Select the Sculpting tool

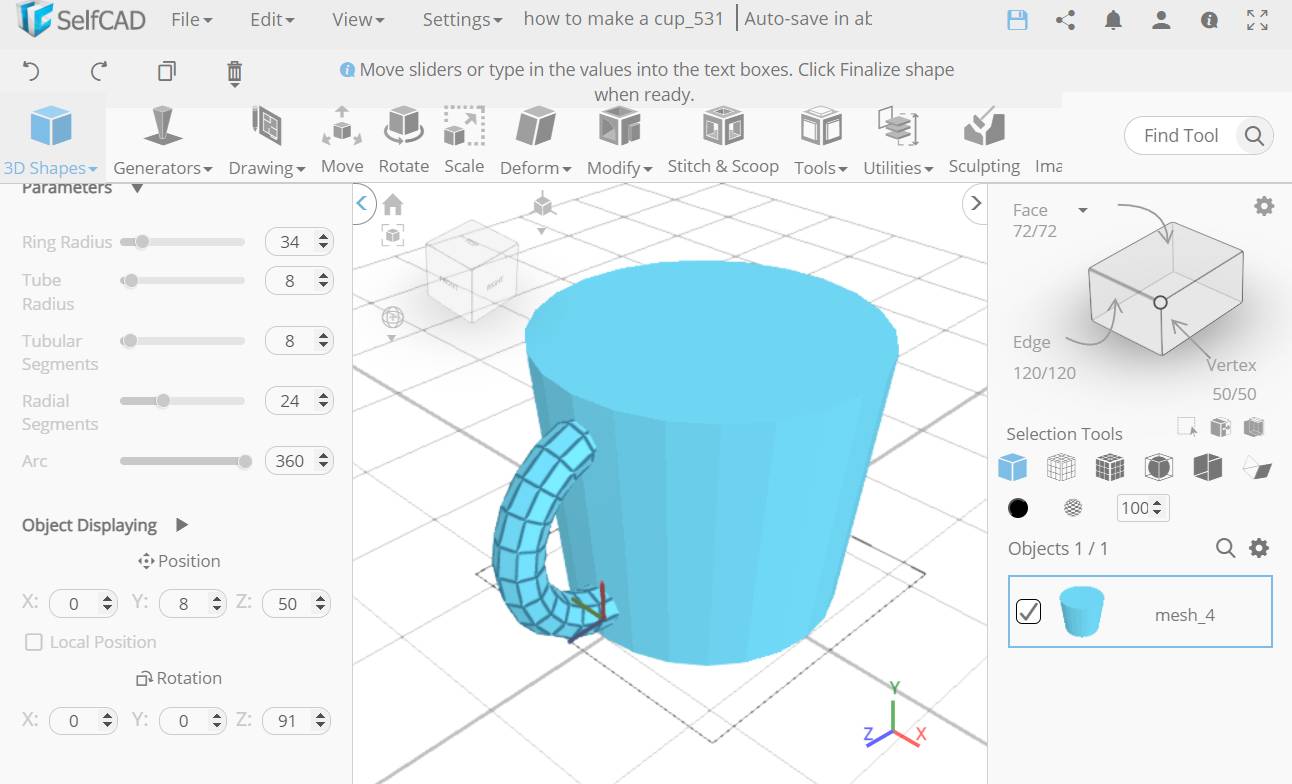click(983, 140)
